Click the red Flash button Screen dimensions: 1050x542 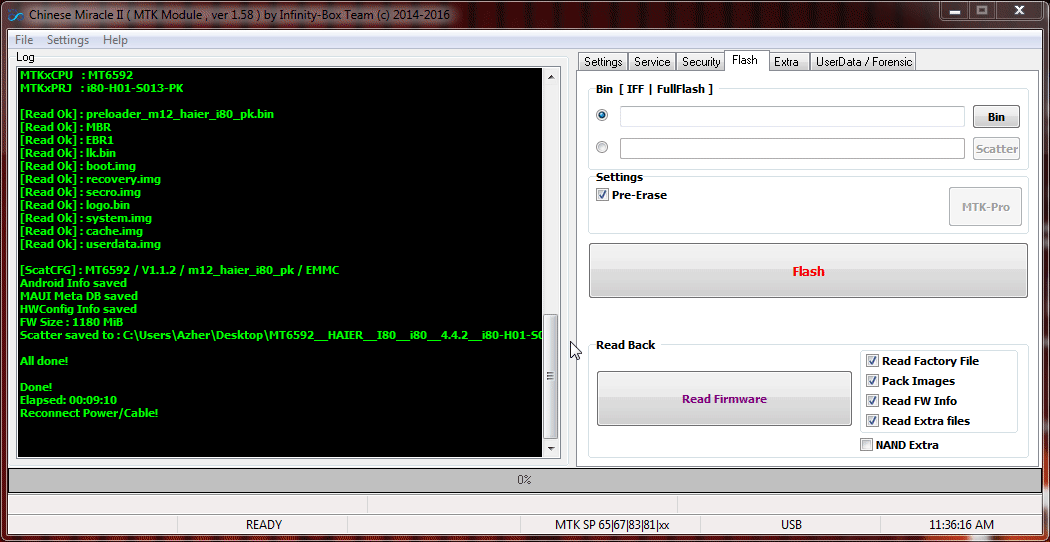[x=808, y=271]
